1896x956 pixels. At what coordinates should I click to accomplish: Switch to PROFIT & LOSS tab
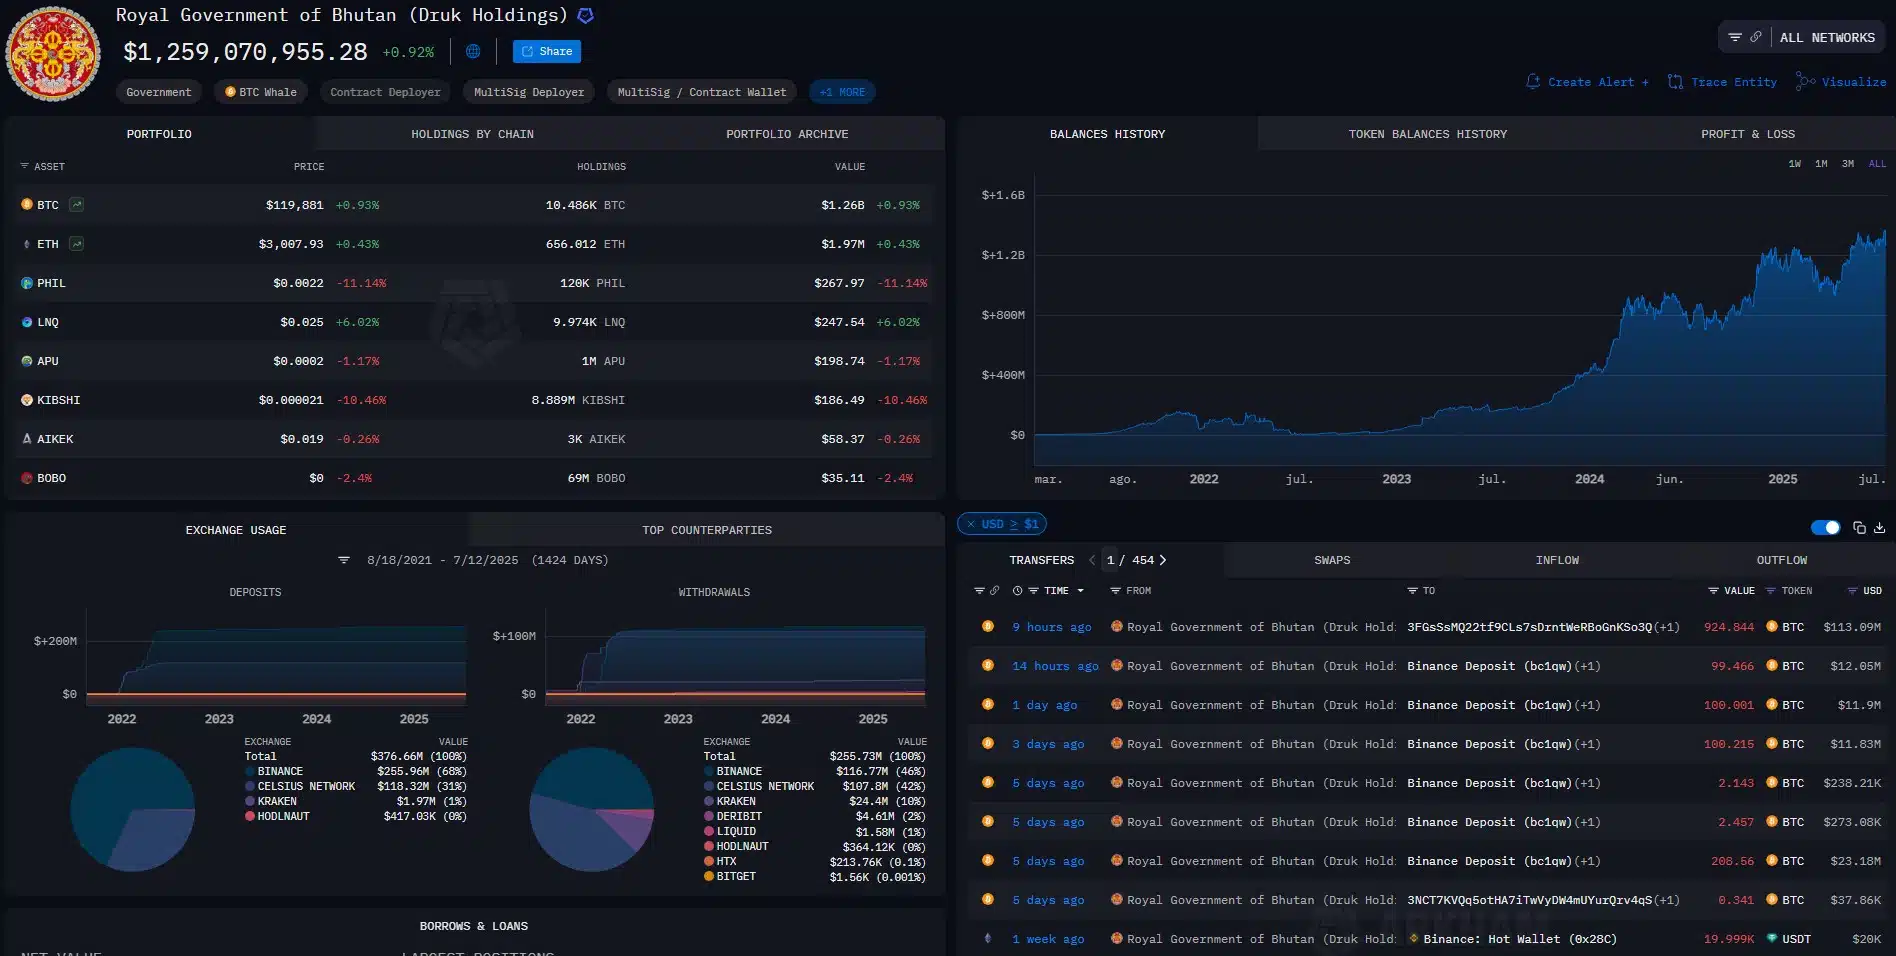pyautogui.click(x=1747, y=134)
